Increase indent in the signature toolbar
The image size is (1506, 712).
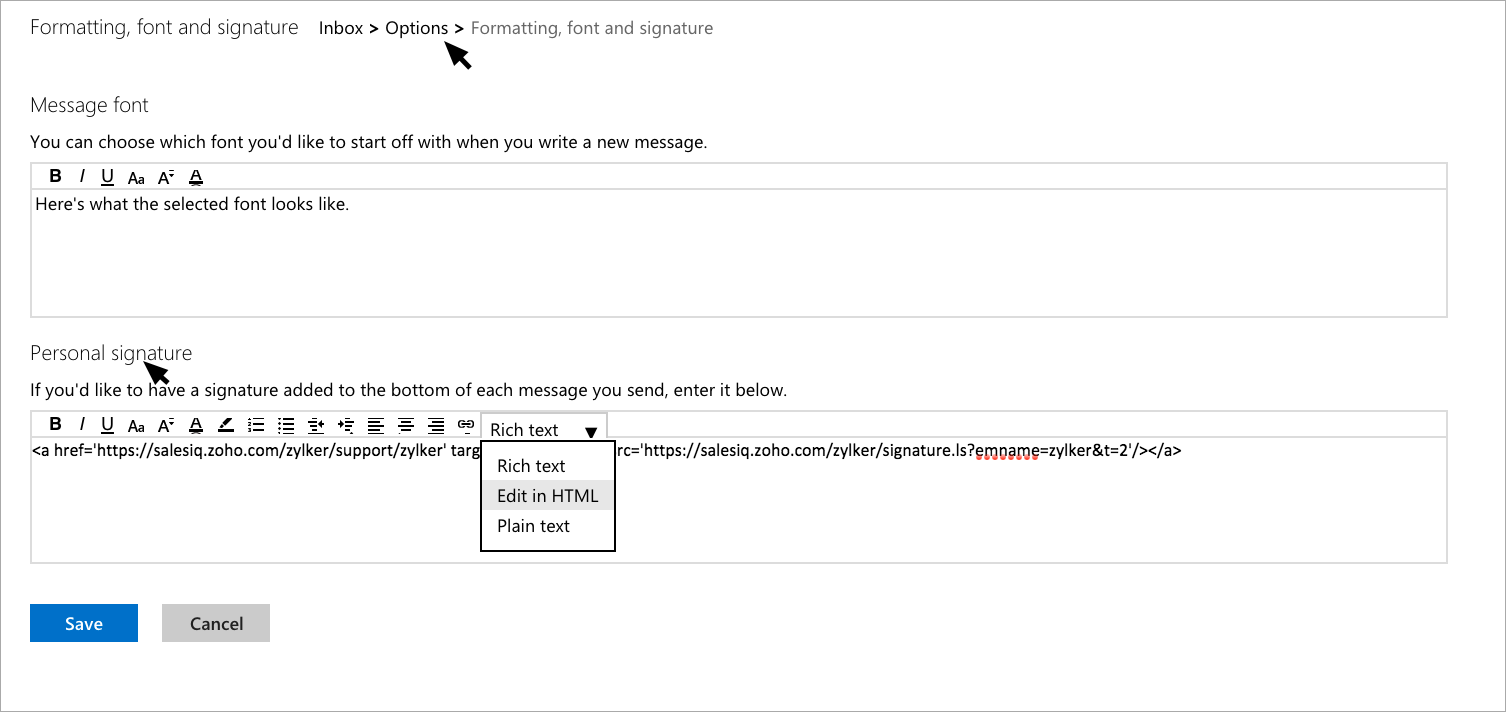point(346,425)
